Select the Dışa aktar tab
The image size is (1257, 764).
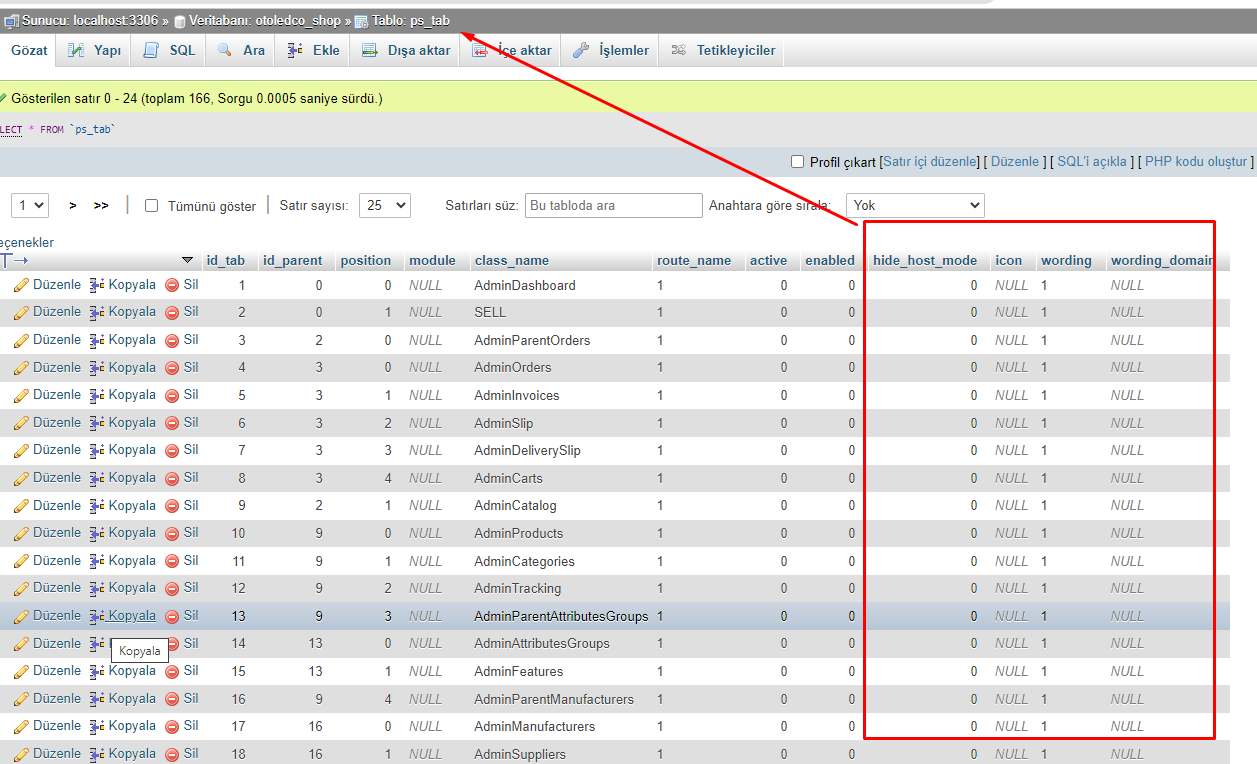405,50
